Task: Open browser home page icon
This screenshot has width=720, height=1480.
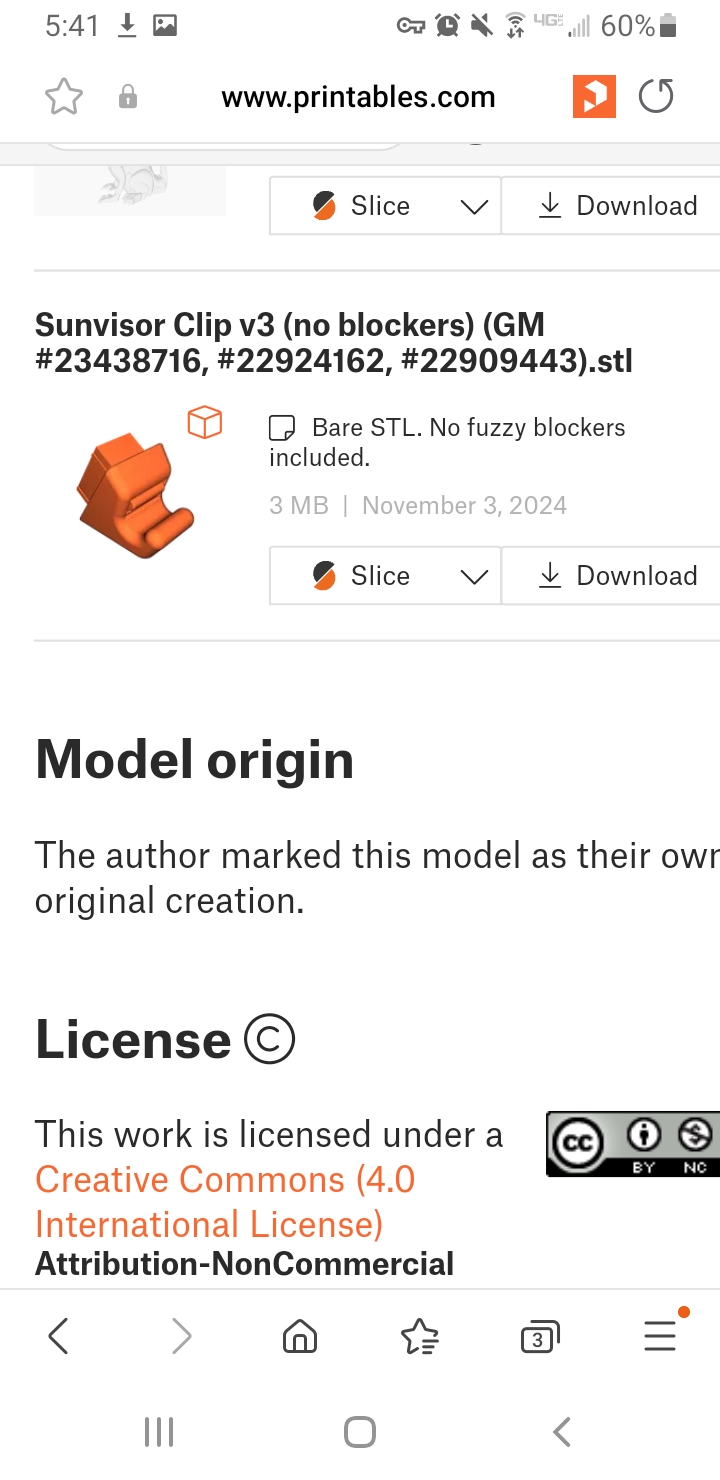Action: 300,1336
